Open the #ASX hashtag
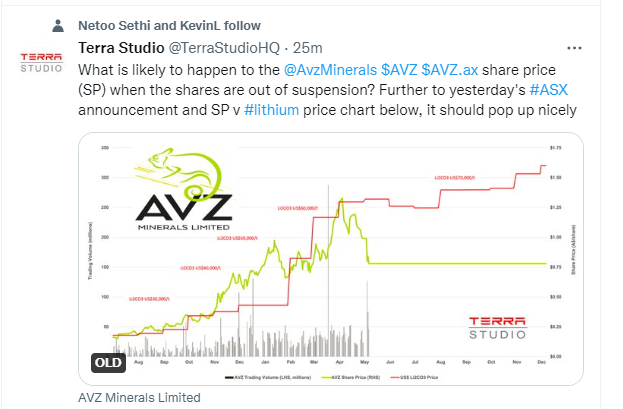 (x=549, y=90)
